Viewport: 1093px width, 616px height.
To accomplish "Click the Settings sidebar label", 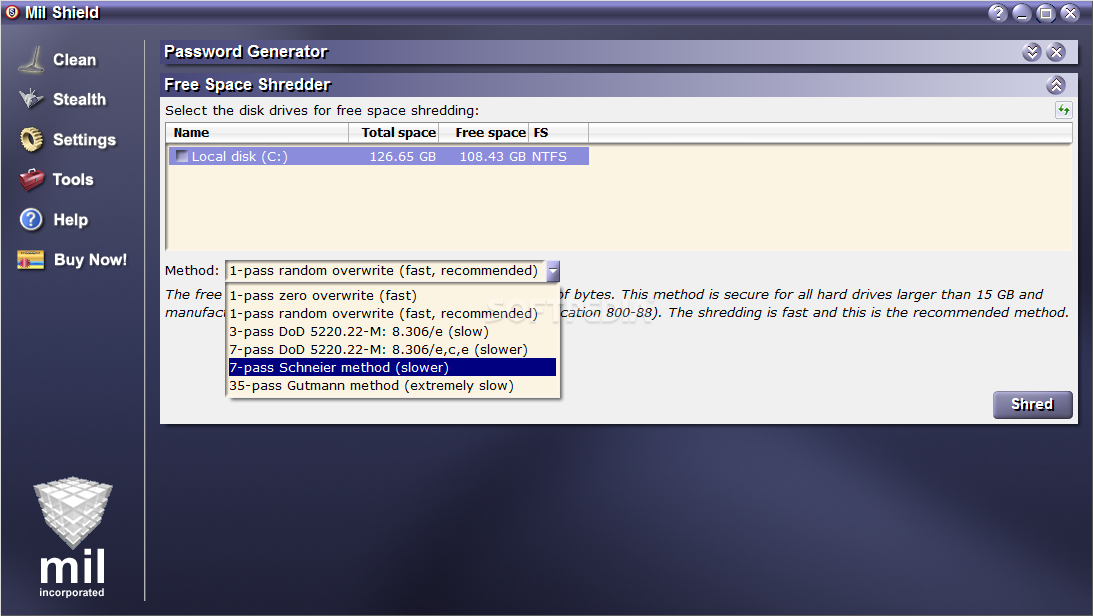I will [x=84, y=140].
